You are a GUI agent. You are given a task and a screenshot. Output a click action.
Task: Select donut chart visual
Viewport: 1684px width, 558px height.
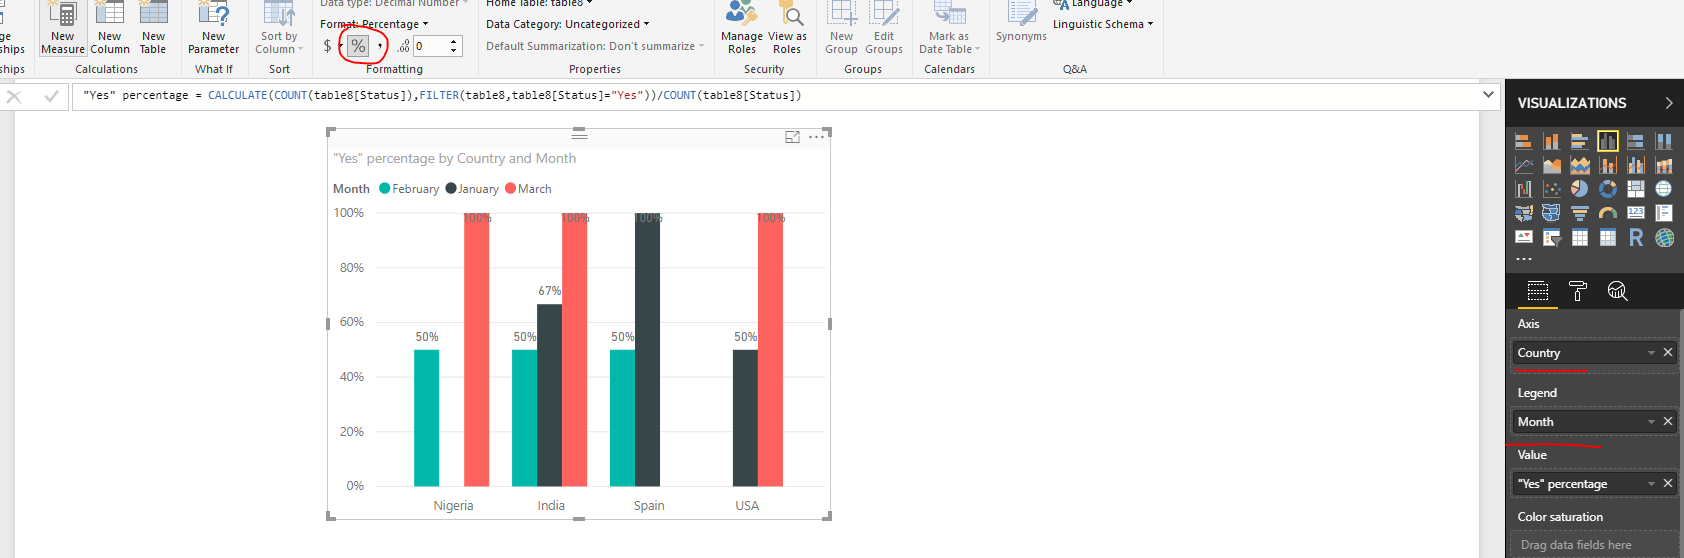click(1608, 189)
